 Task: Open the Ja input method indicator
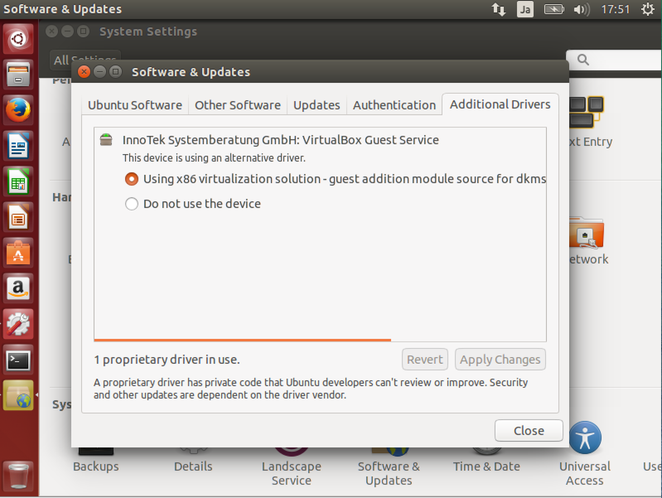tap(525, 9)
